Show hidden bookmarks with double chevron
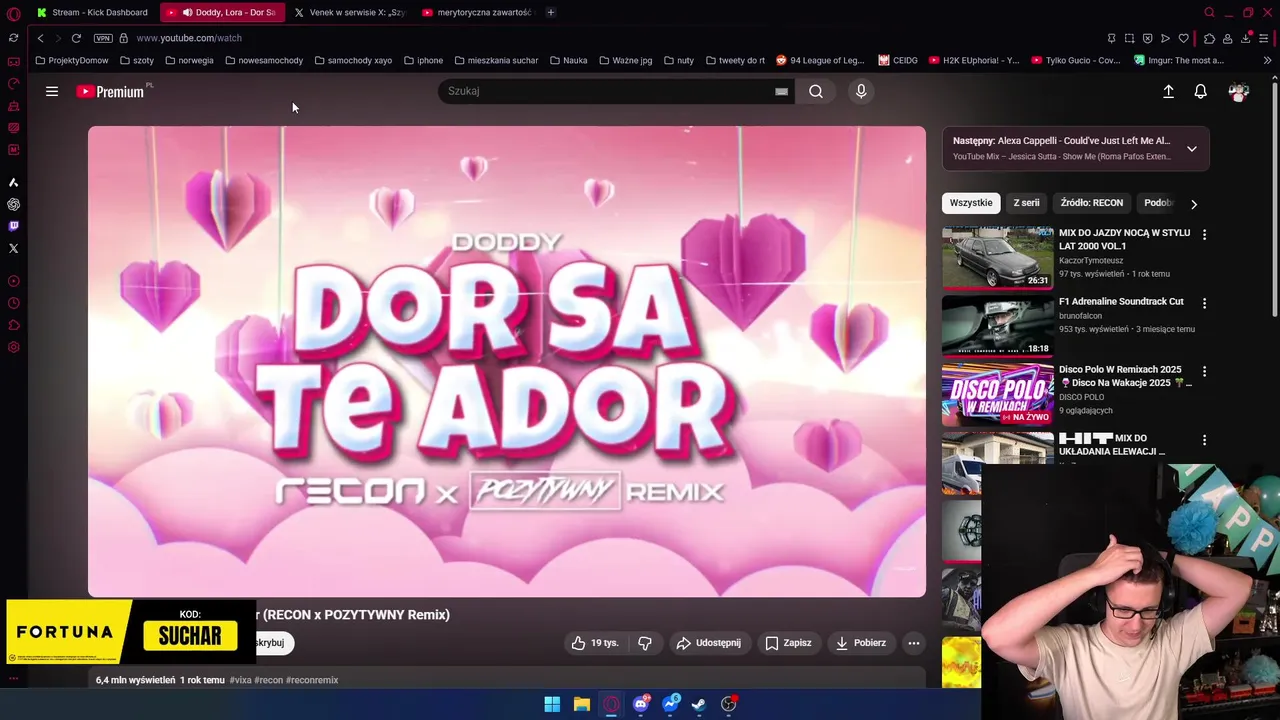 point(1267,60)
